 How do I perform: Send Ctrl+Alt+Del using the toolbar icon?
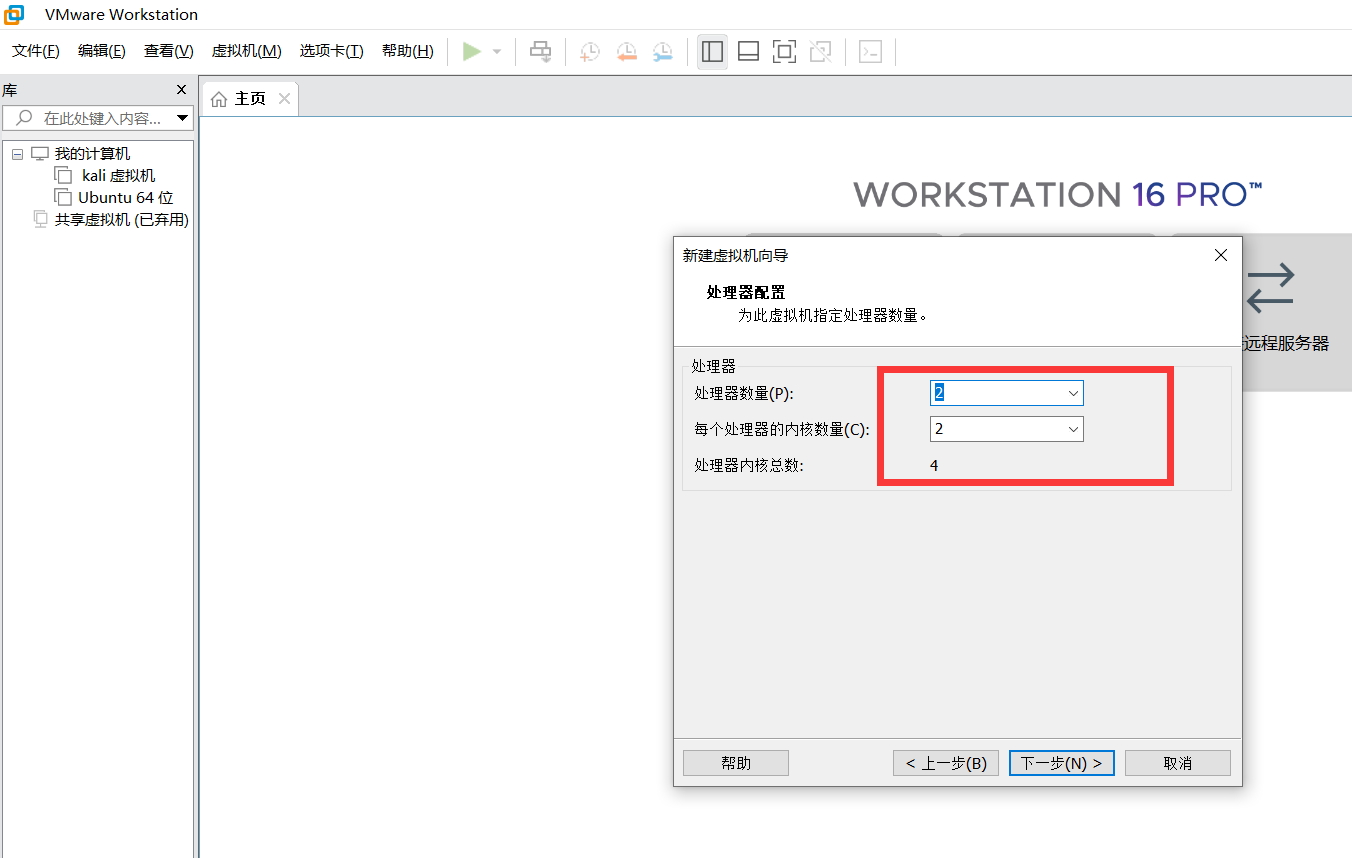point(541,51)
